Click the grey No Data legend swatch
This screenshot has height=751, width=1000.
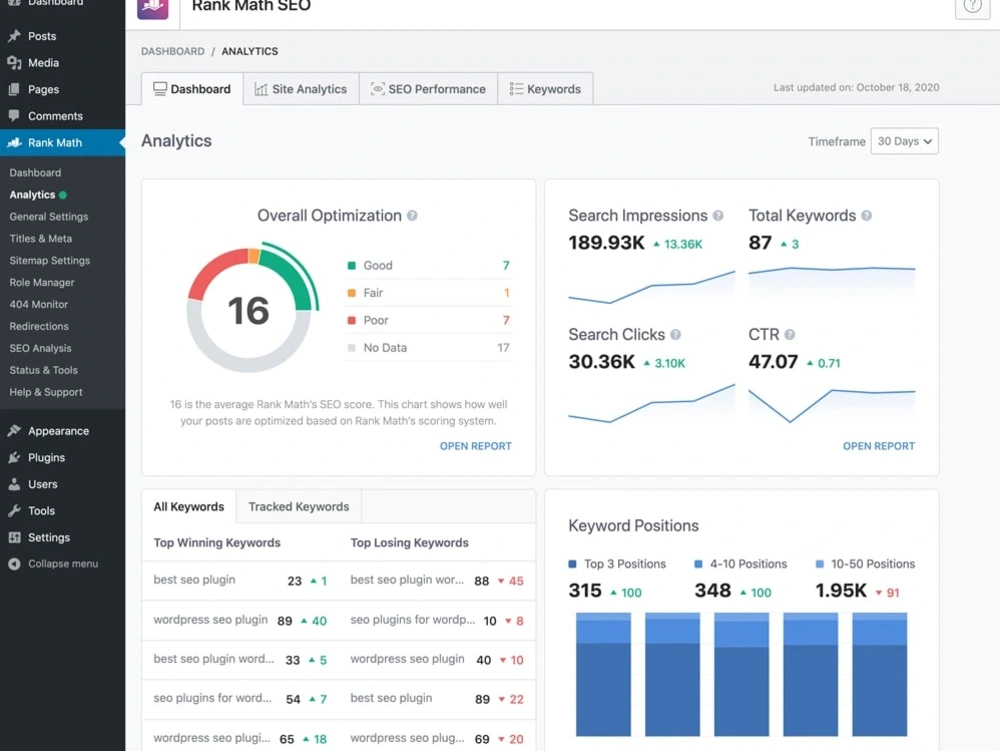coord(351,347)
